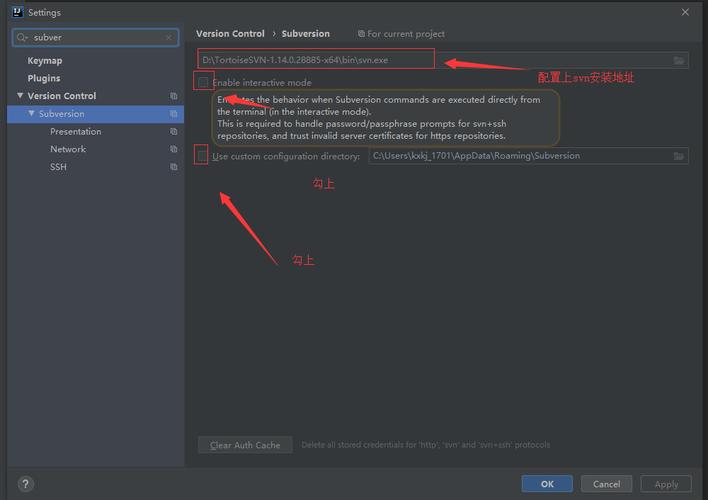Select Keymap in settings sidebar
The width and height of the screenshot is (708, 500).
coord(45,61)
